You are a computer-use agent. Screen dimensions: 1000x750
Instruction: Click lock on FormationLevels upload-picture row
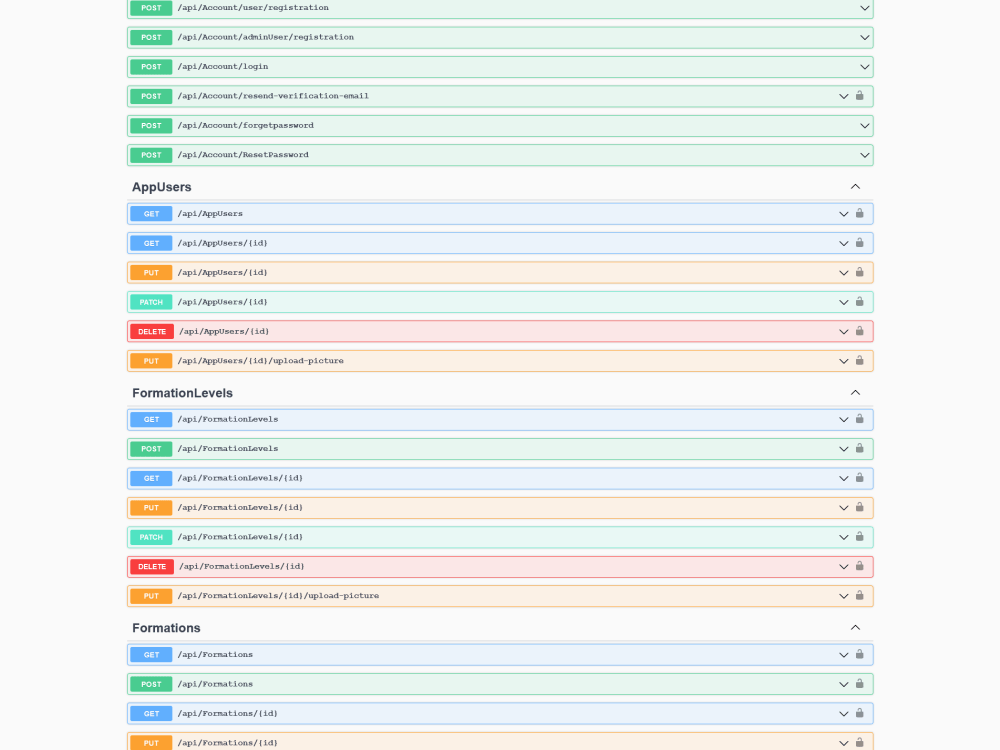(x=859, y=594)
